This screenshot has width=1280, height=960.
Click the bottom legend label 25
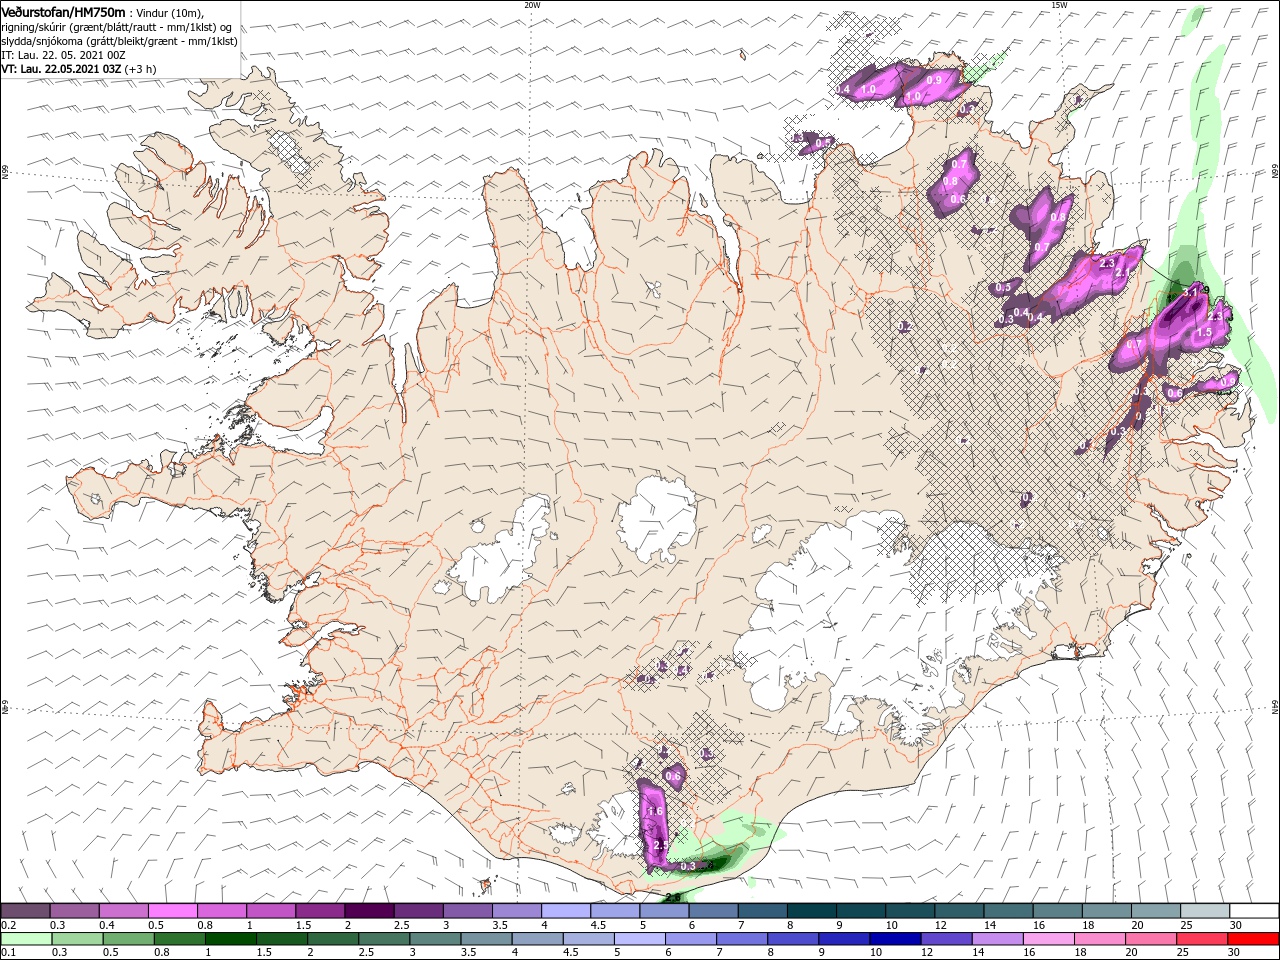pyautogui.click(x=1181, y=953)
